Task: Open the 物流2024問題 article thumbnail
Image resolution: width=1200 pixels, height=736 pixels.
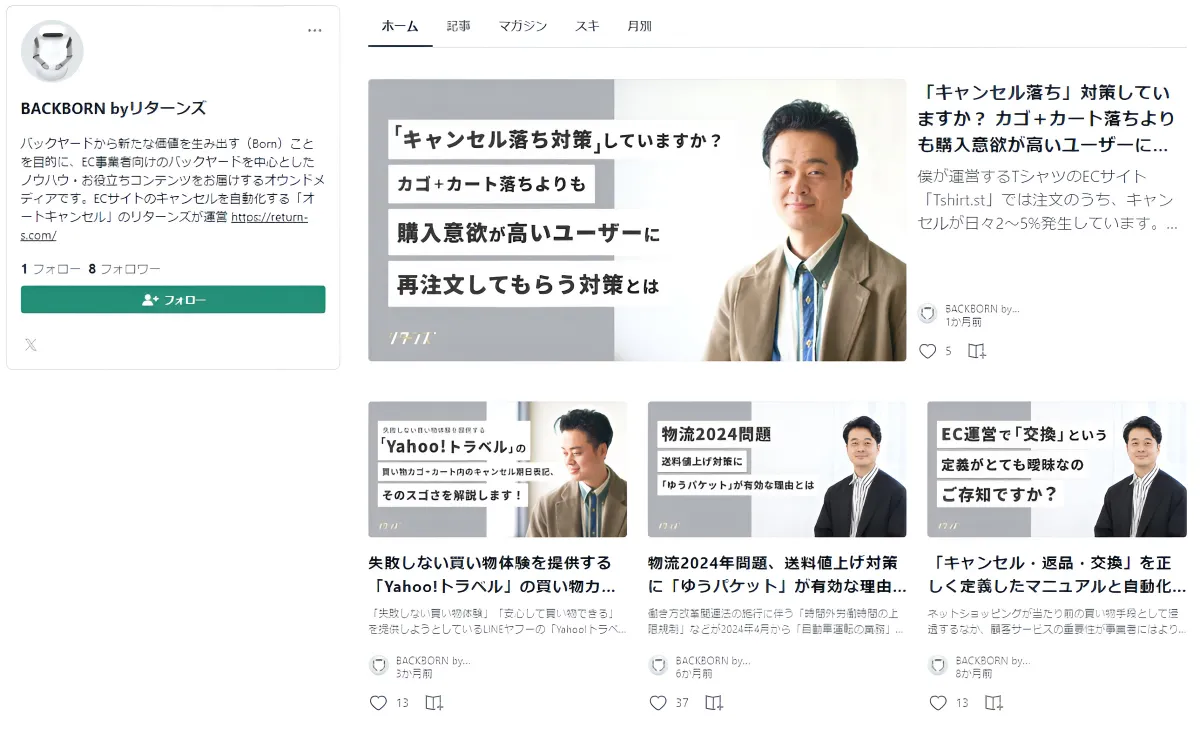Action: [777, 469]
